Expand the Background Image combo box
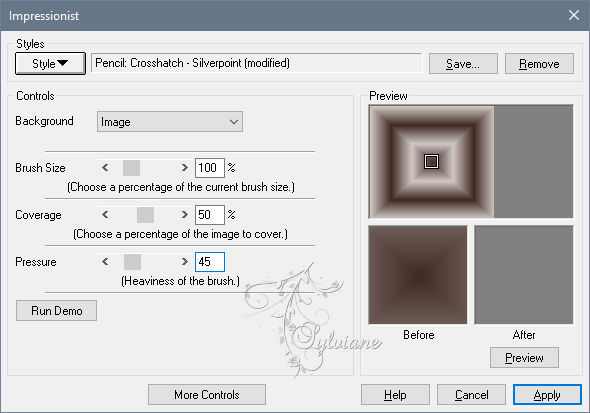This screenshot has width=590, height=413. 170,122
